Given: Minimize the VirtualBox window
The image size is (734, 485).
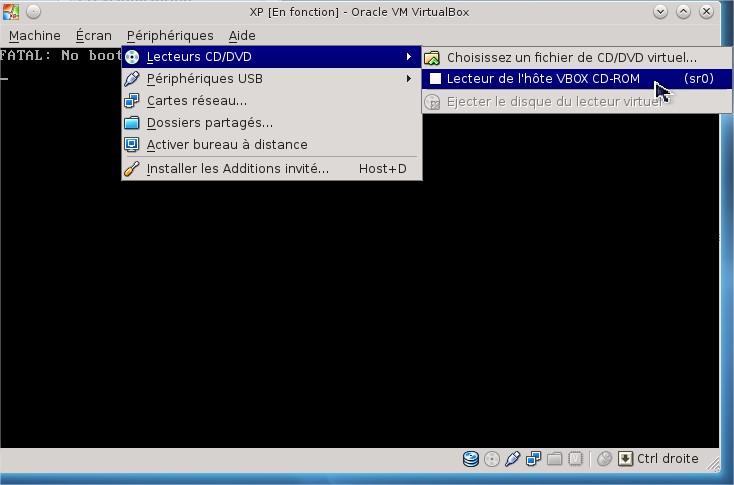Looking at the screenshot, I should point(661,12).
